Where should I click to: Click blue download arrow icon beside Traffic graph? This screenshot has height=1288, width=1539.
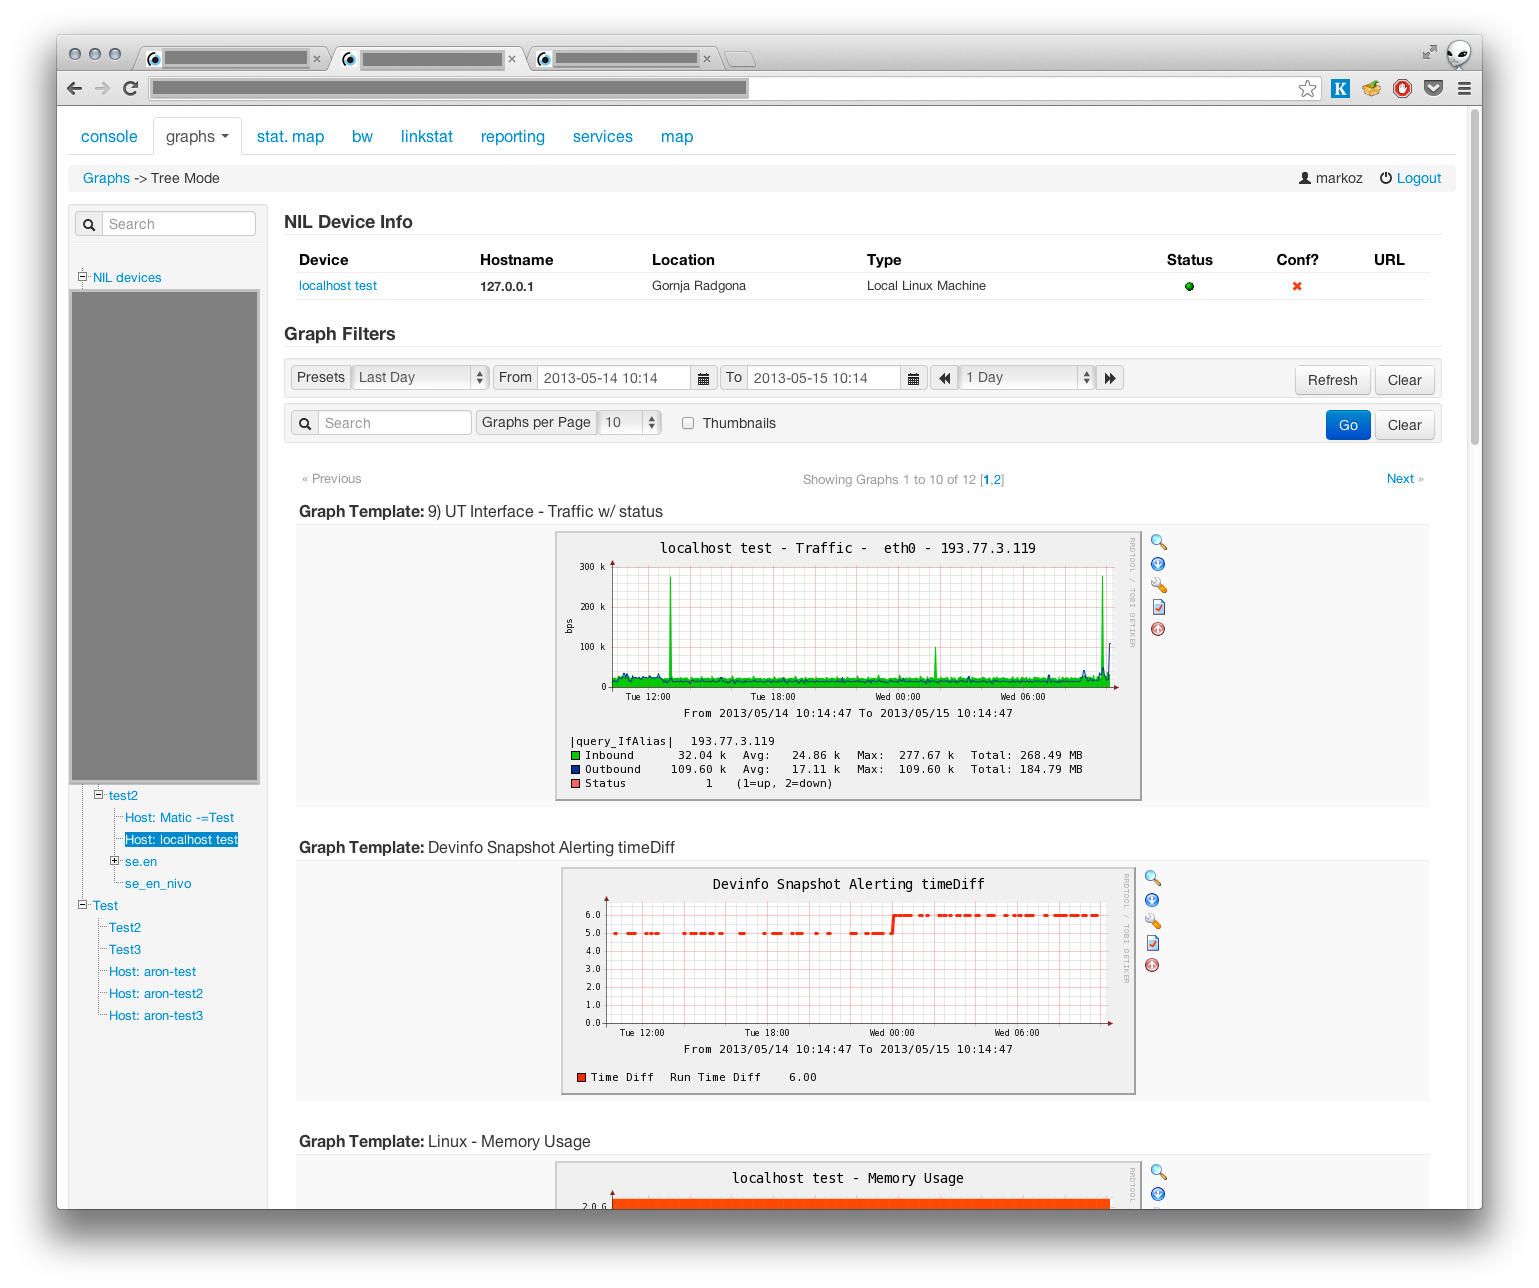[1158, 564]
